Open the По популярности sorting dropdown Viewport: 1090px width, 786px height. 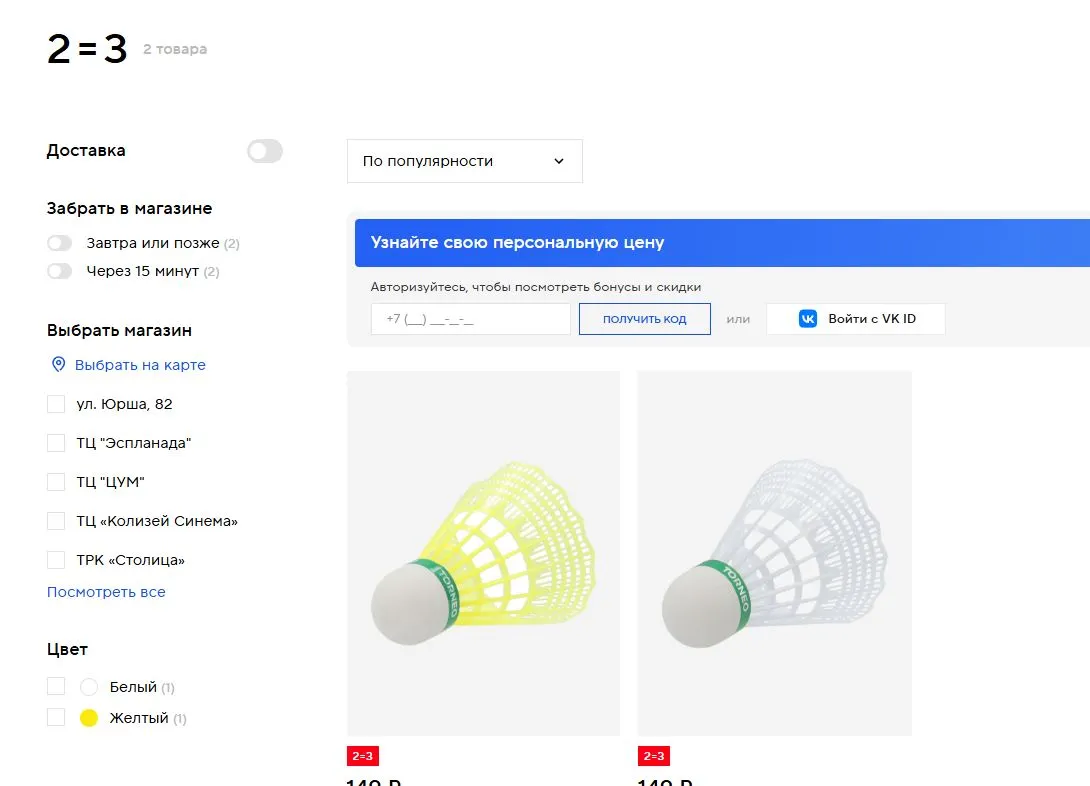pos(464,161)
